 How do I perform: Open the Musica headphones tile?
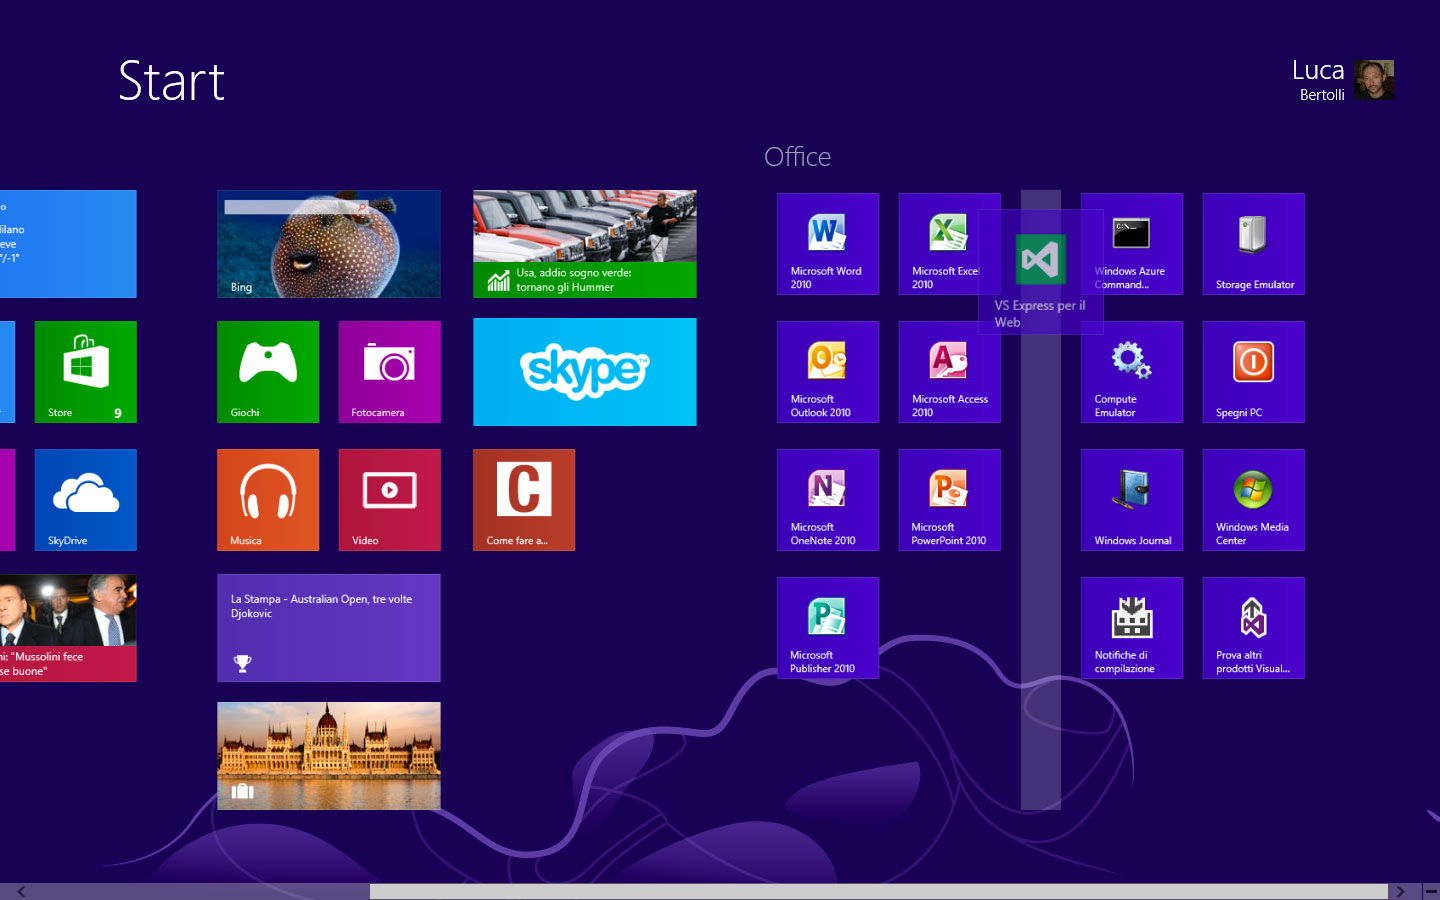point(268,500)
